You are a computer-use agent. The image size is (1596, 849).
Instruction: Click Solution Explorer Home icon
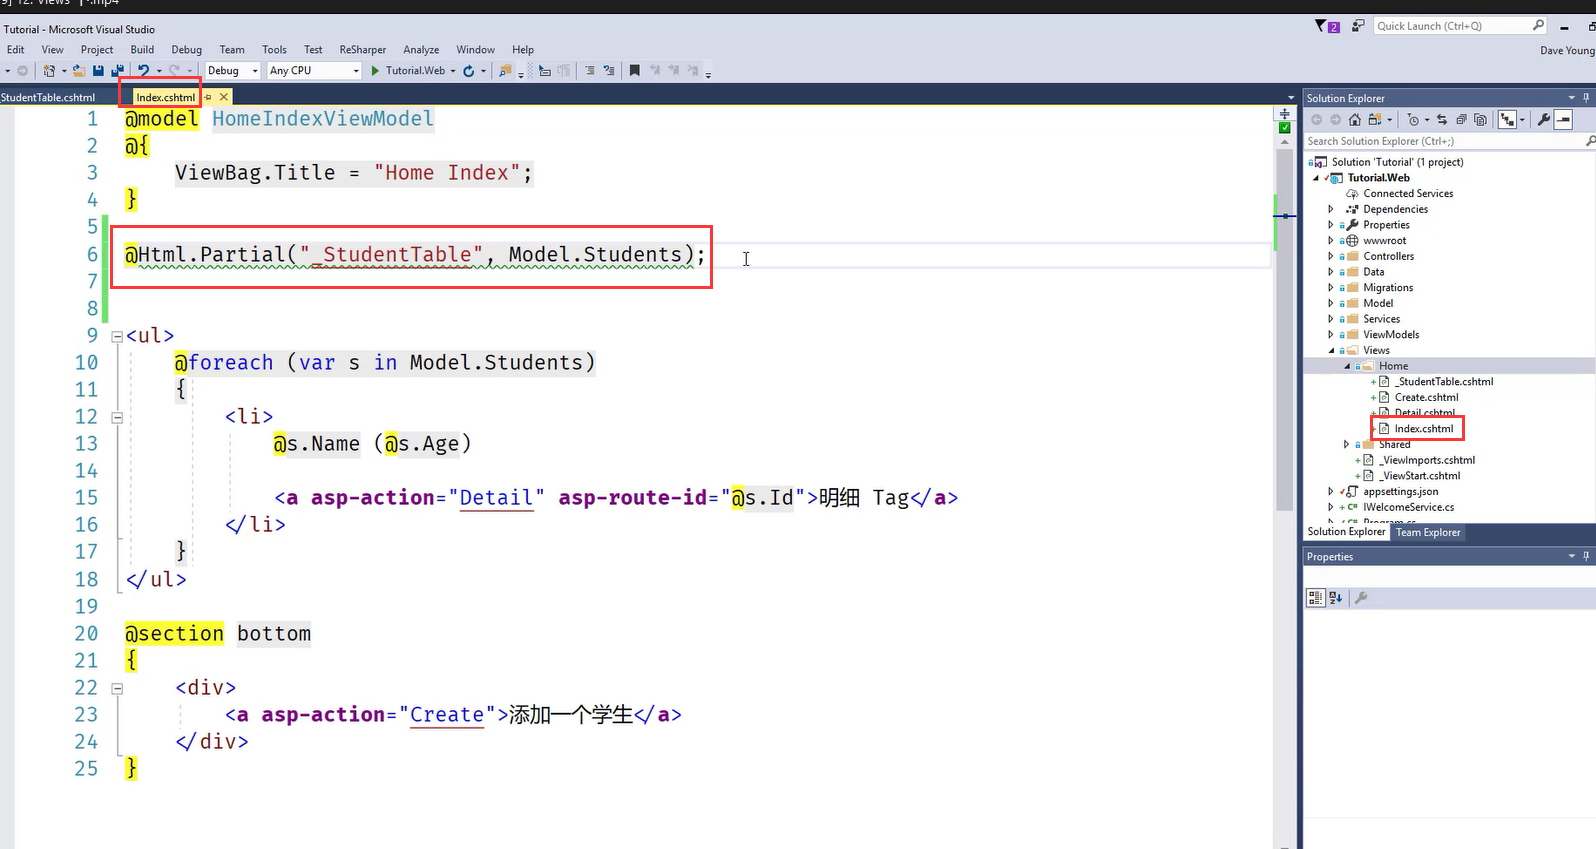click(x=1355, y=119)
